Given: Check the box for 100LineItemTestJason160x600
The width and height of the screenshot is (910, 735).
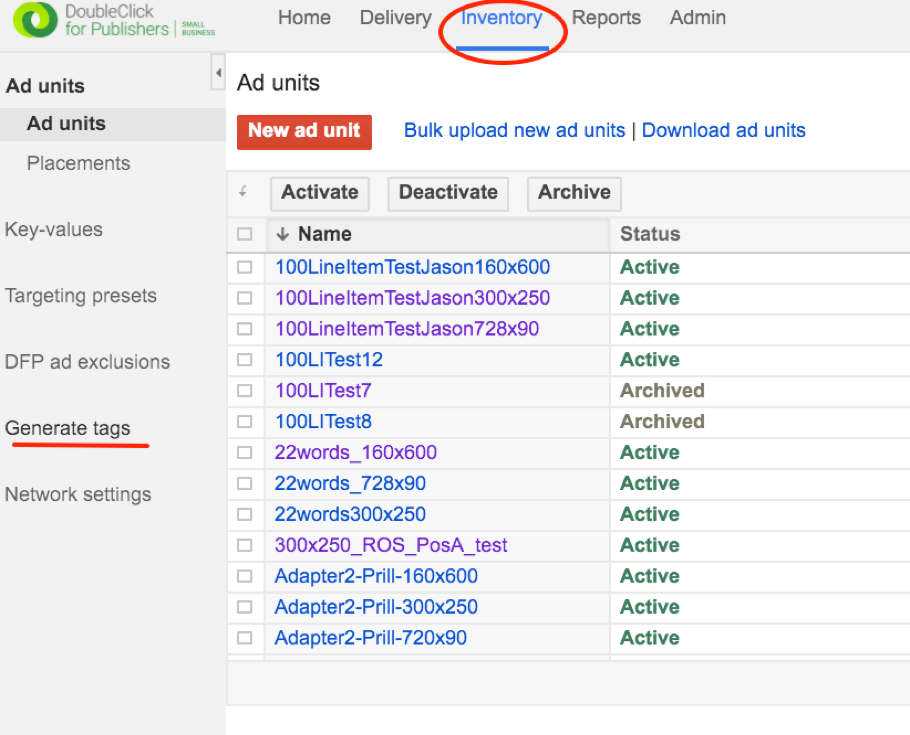Looking at the screenshot, I should (245, 267).
